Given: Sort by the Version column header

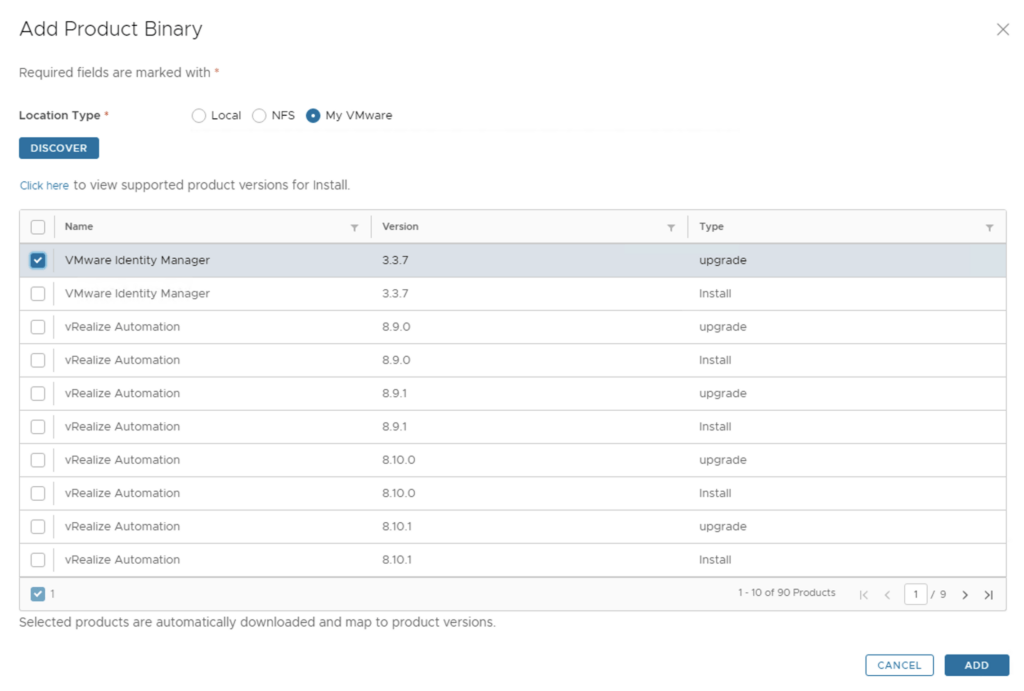Looking at the screenshot, I should click(400, 227).
